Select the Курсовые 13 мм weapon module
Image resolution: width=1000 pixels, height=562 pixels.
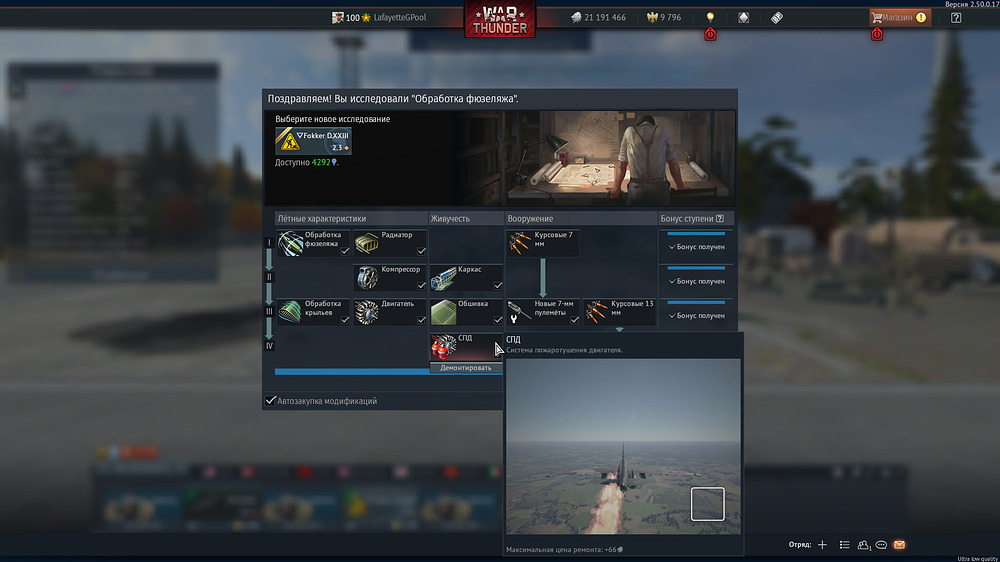click(598, 312)
